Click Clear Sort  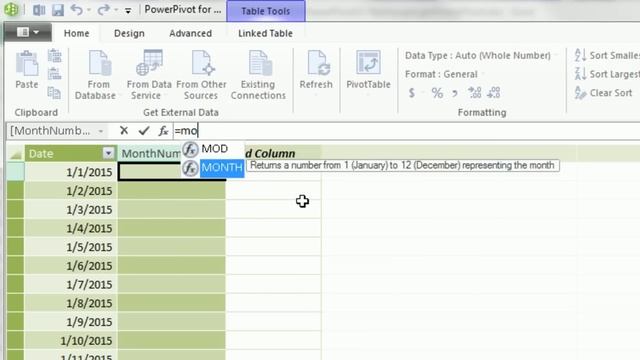click(603, 93)
